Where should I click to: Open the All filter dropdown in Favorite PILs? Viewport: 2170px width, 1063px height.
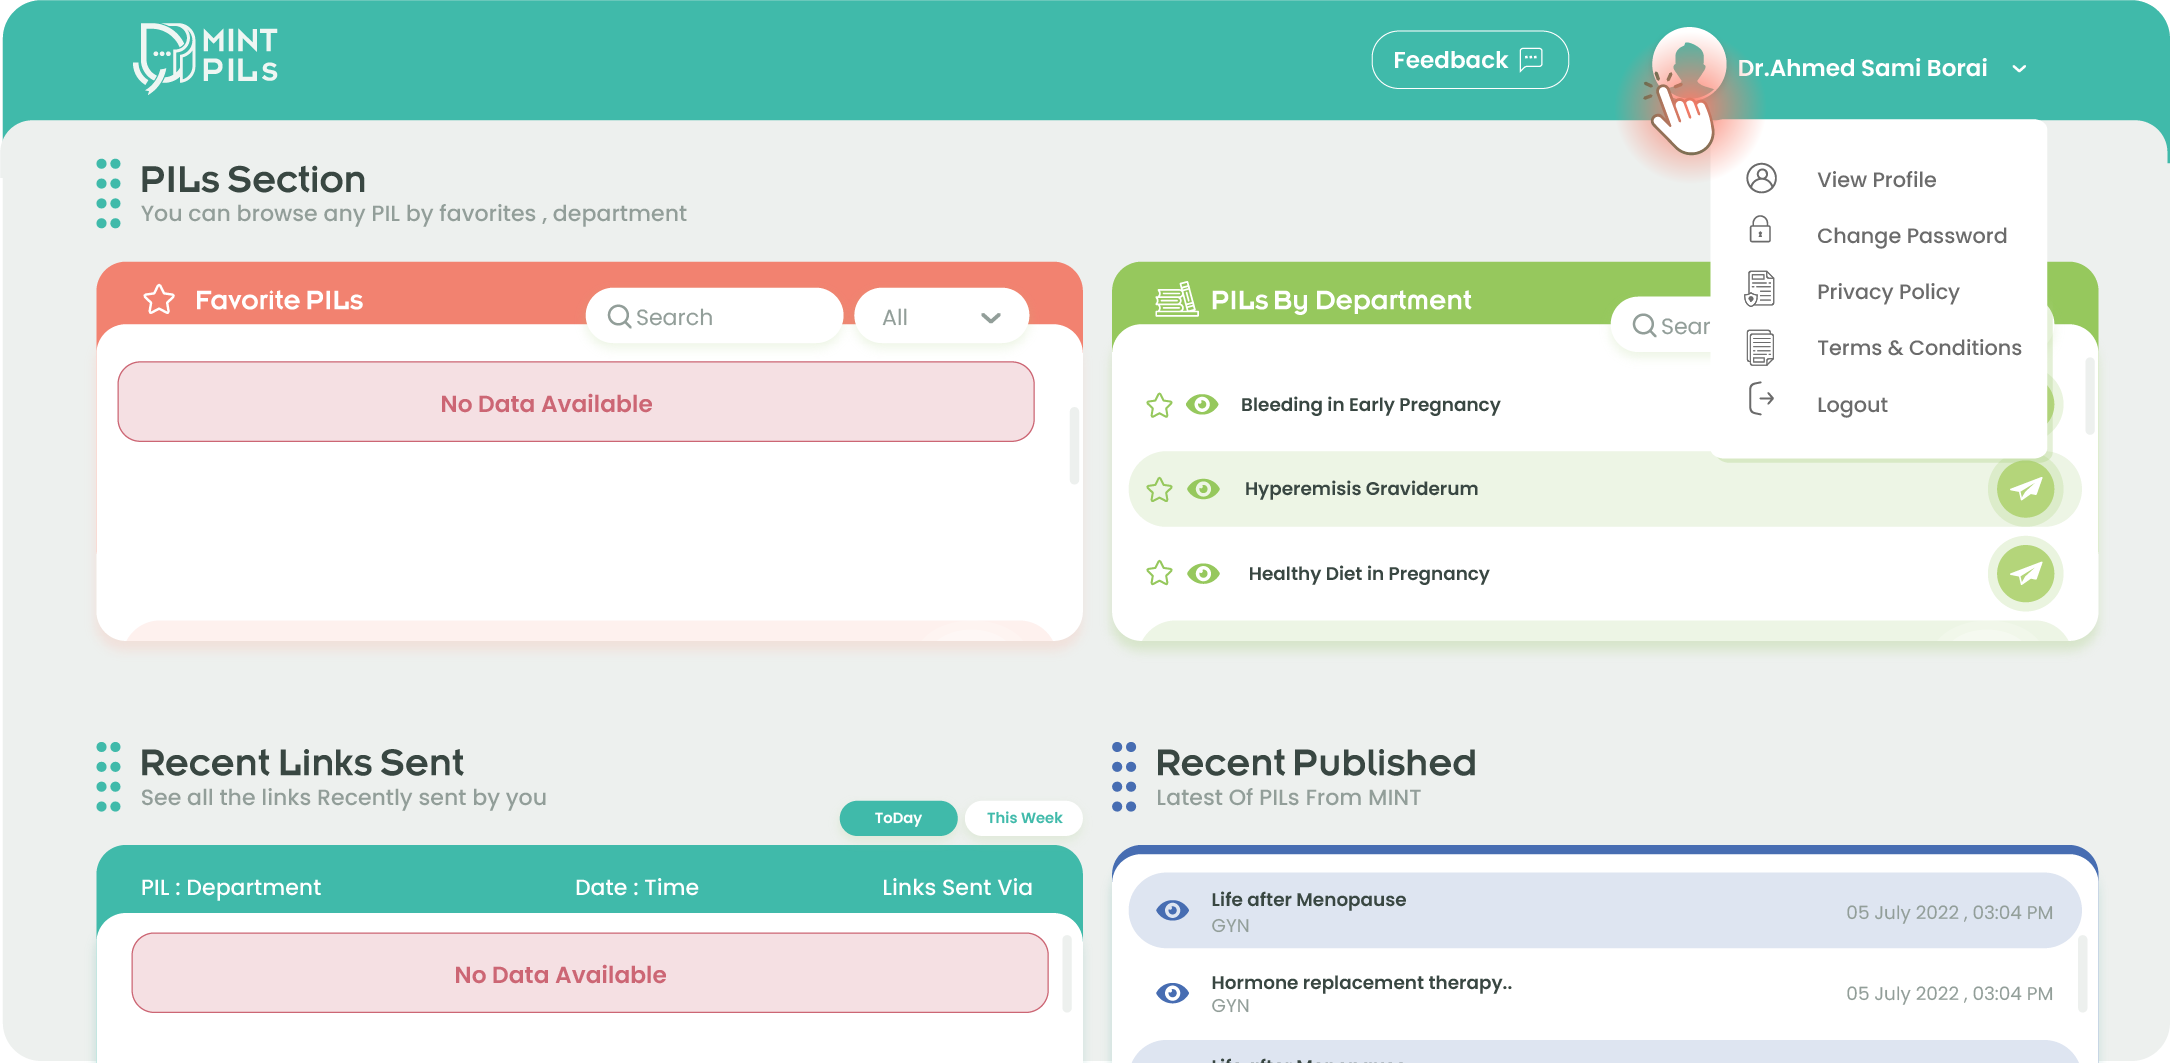[x=941, y=317]
